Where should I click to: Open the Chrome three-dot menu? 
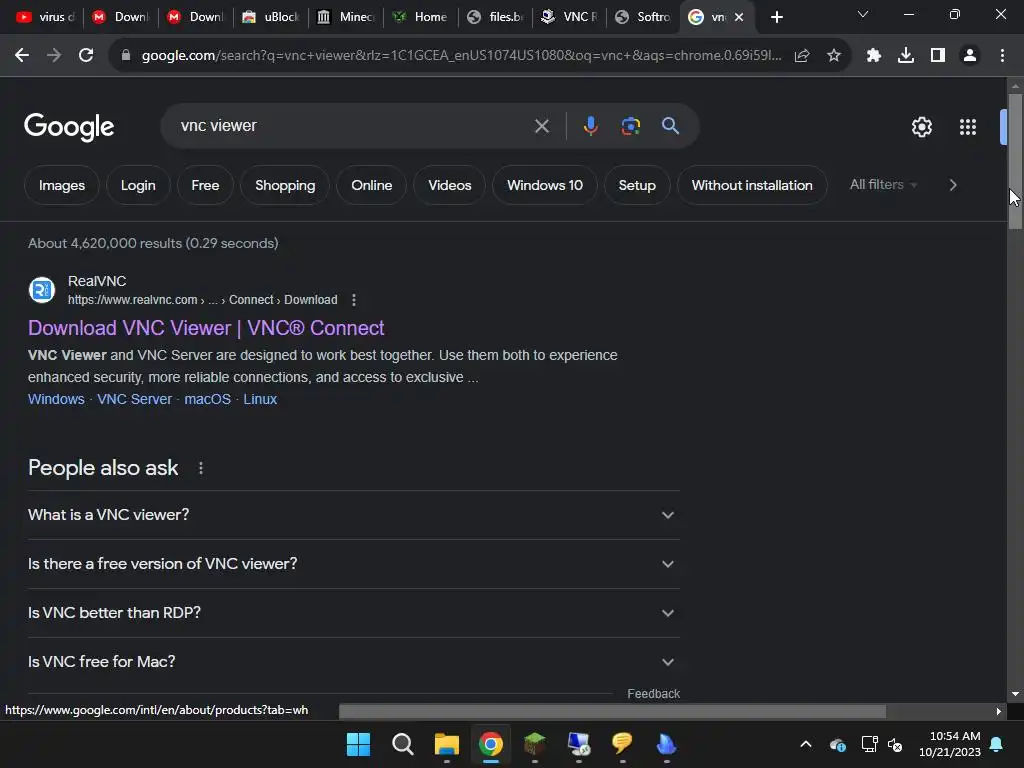tap(1002, 56)
